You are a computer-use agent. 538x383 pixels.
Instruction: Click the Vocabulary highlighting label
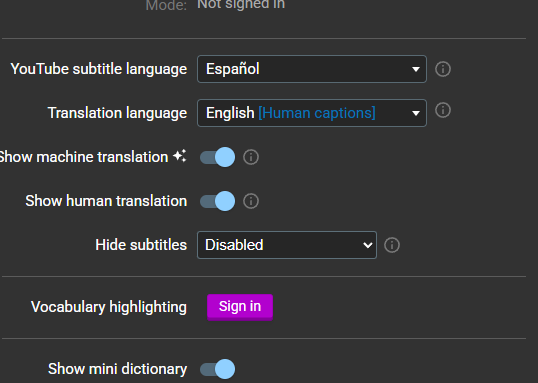point(109,307)
